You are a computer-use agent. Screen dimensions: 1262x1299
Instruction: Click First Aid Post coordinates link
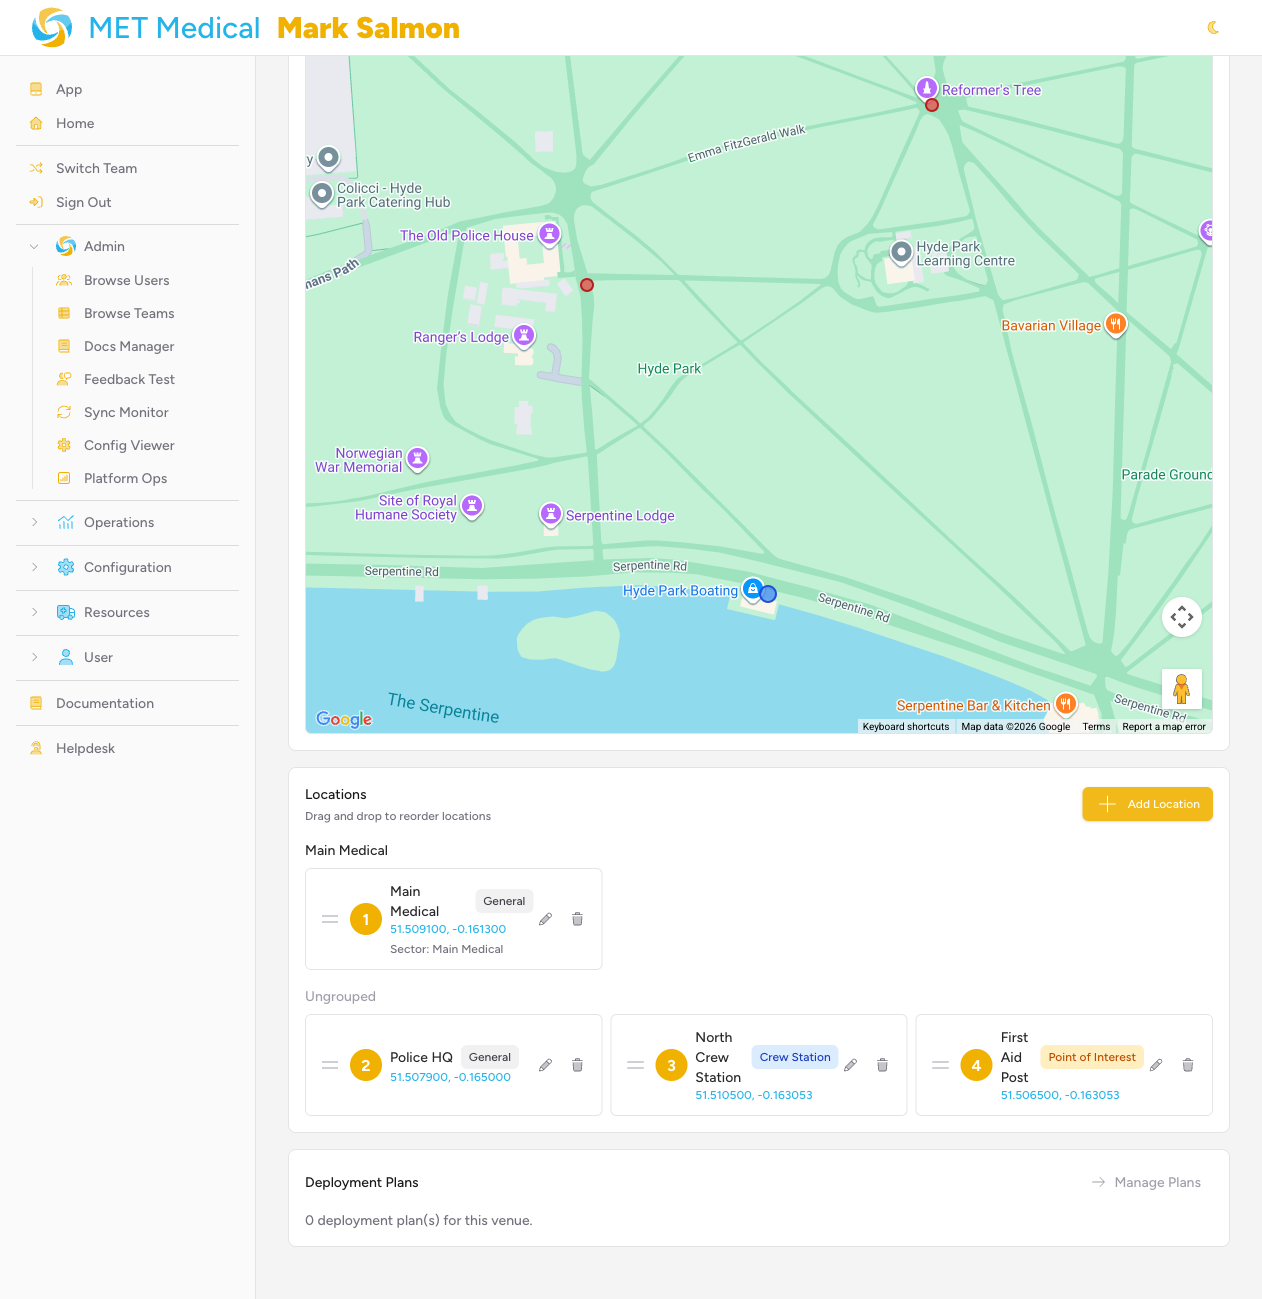coord(1060,1095)
